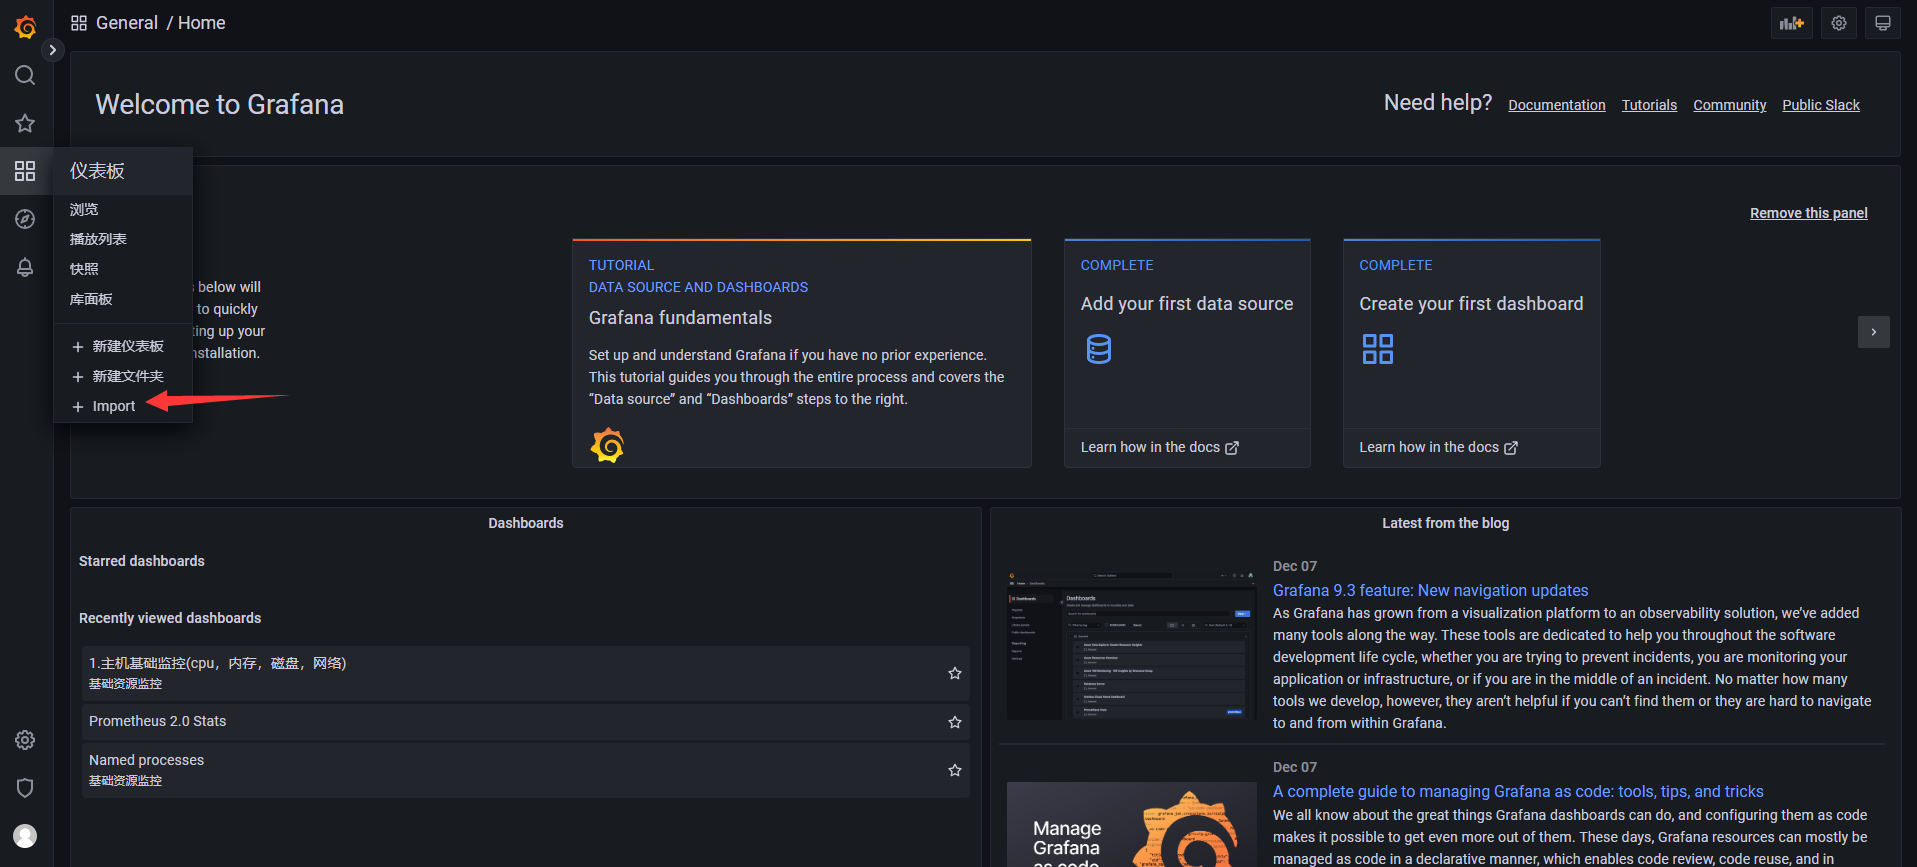Star the Named processes dashboard
Viewport: 1917px width, 867px height.
click(x=955, y=770)
